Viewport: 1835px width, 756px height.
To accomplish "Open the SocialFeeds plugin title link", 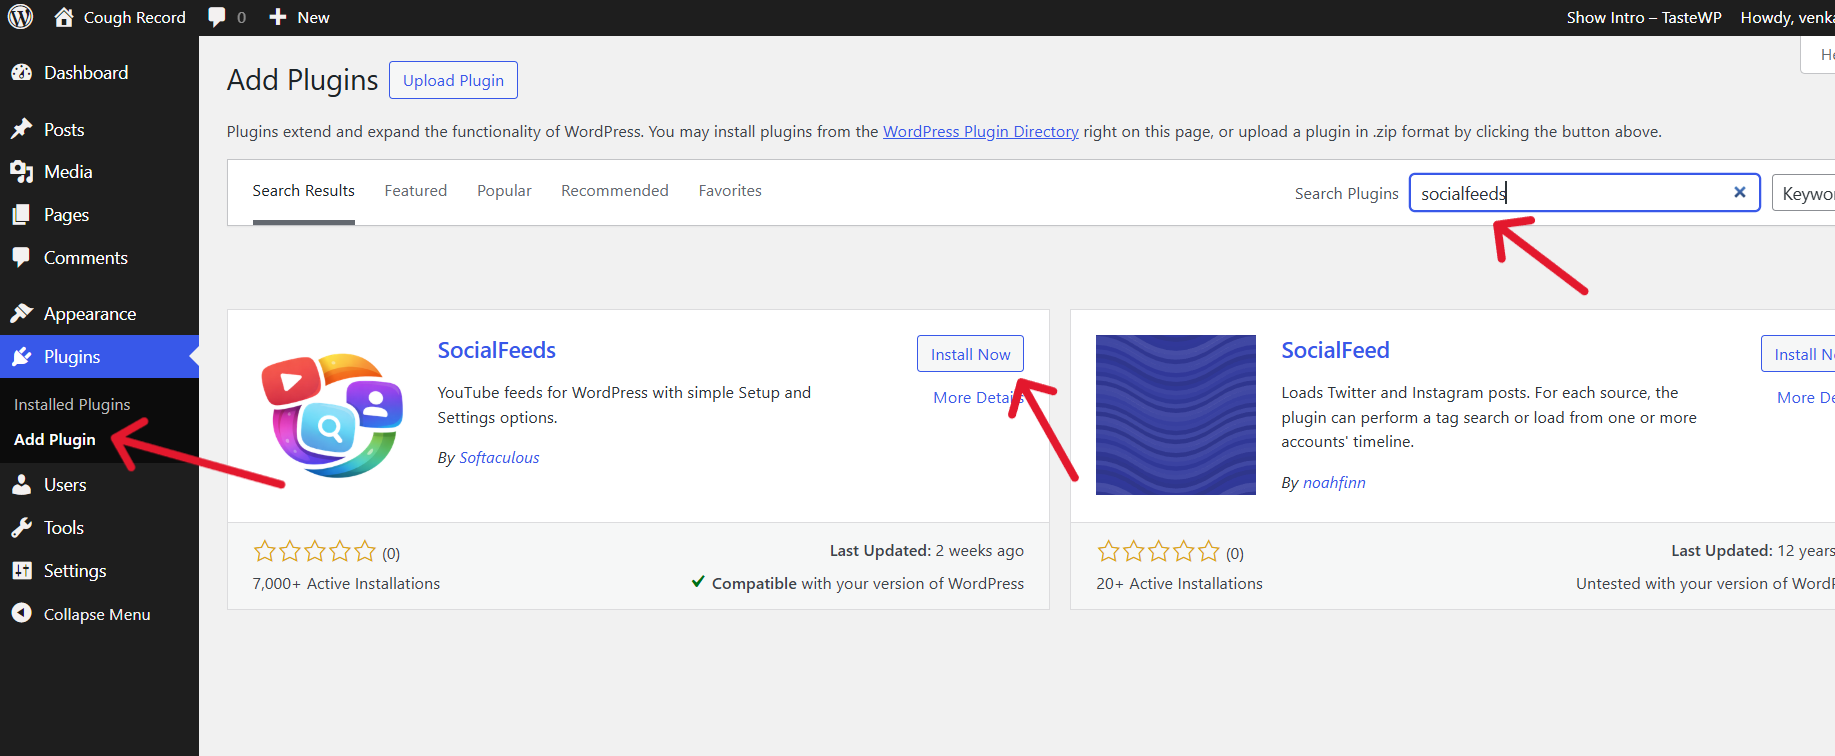I will pos(496,350).
